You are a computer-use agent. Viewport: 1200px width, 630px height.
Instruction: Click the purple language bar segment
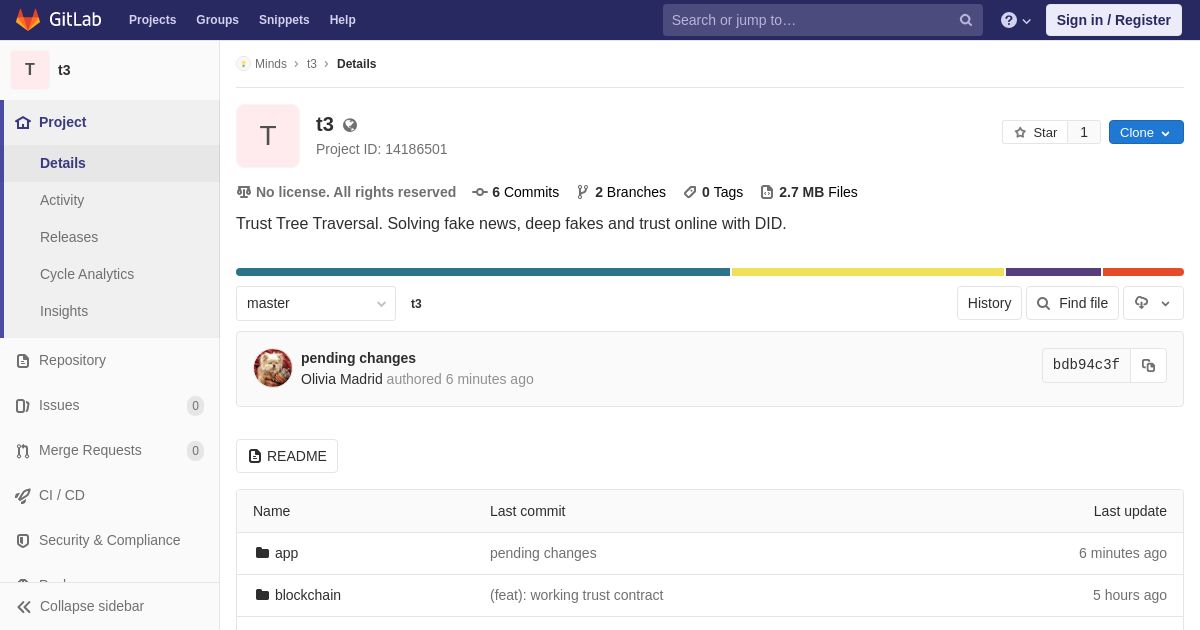pyautogui.click(x=1053, y=272)
